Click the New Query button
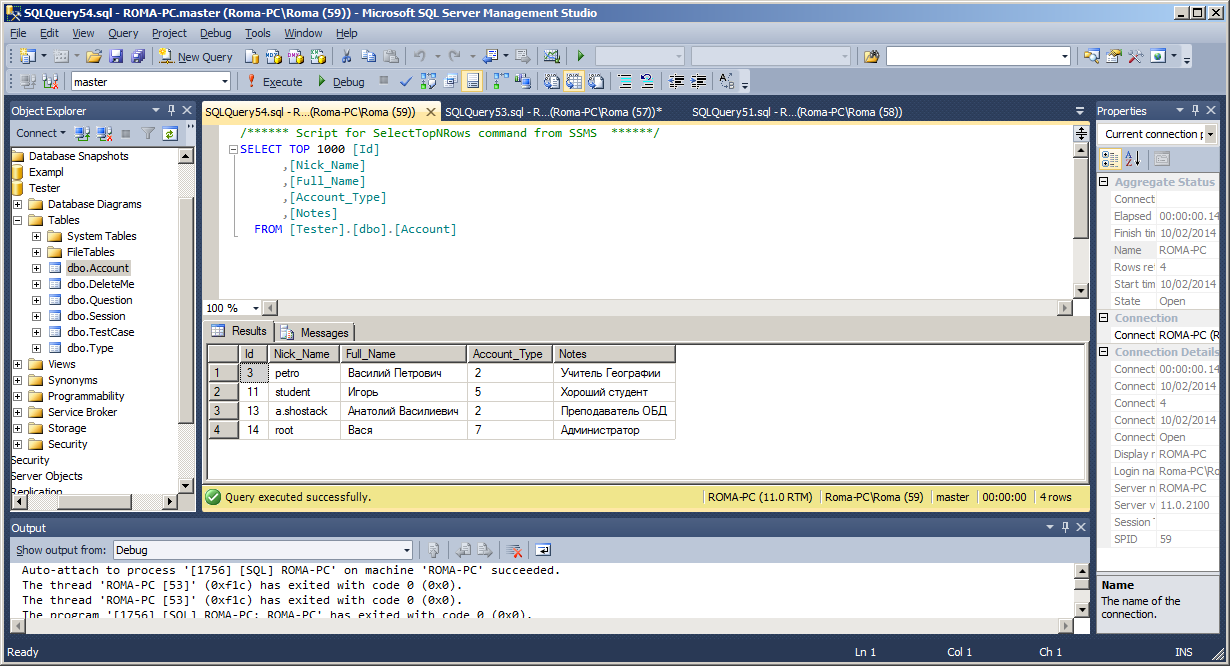Viewport: 1230px width, 666px height. click(196, 57)
